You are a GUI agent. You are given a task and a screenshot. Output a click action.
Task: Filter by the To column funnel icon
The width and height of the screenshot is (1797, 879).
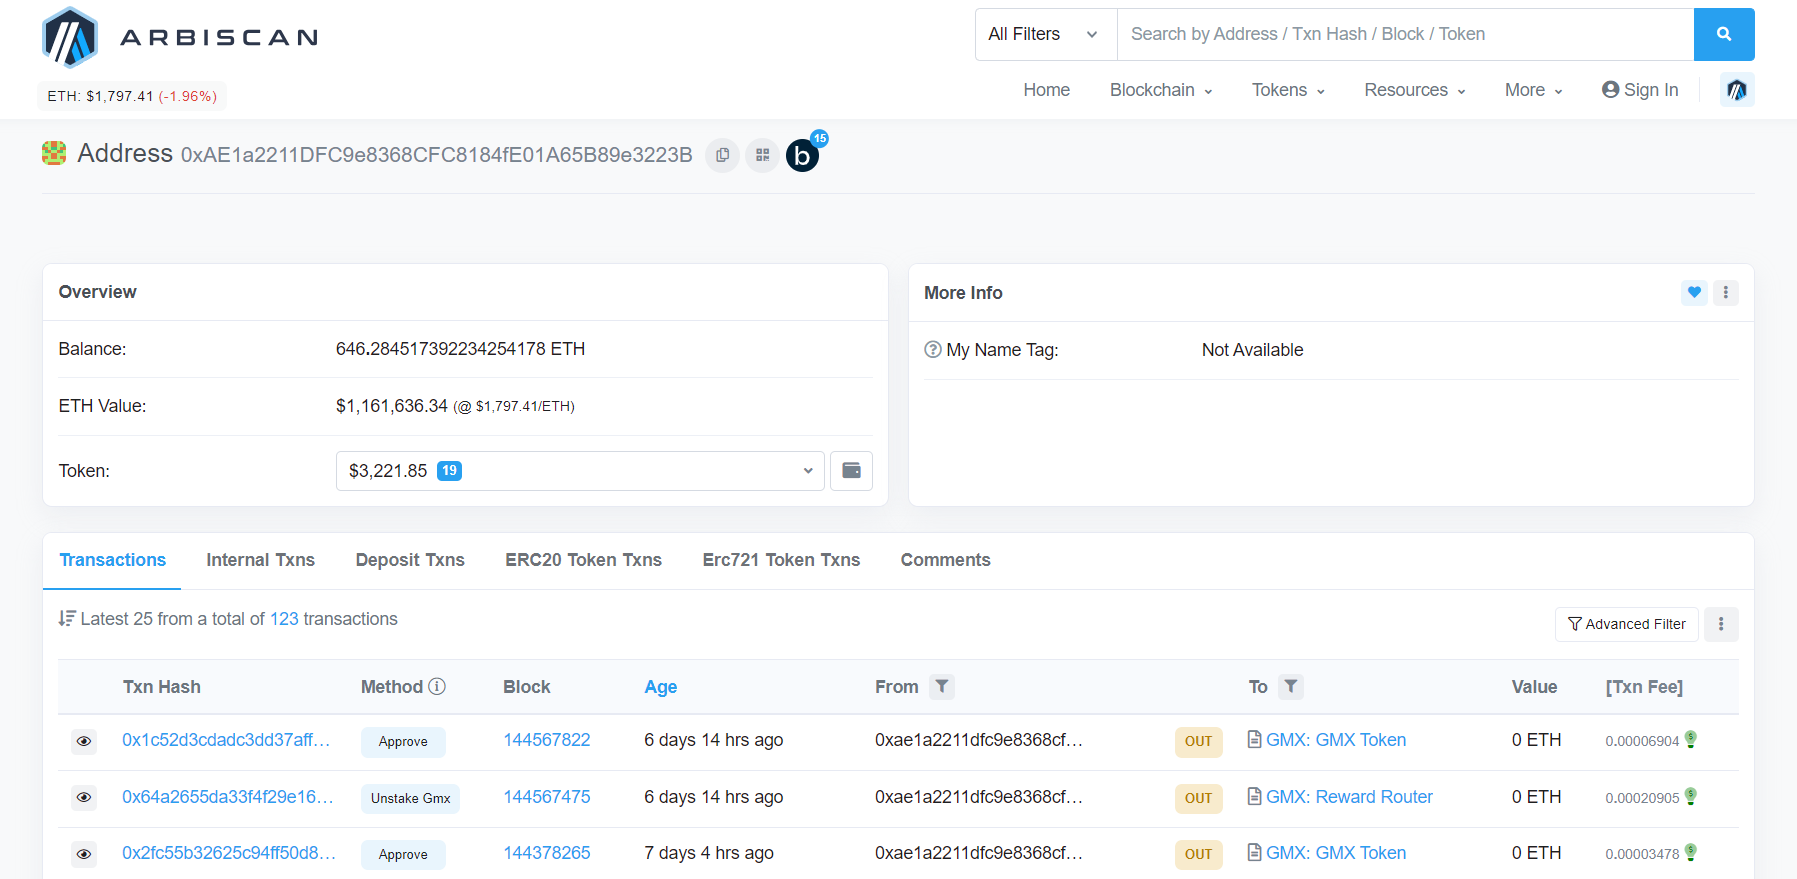1291,686
